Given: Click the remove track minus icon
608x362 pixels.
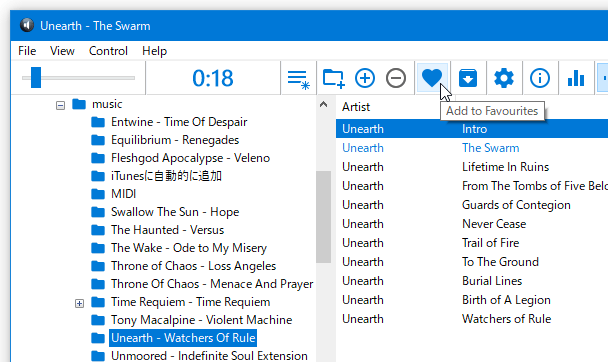Looking at the screenshot, I should click(396, 78).
